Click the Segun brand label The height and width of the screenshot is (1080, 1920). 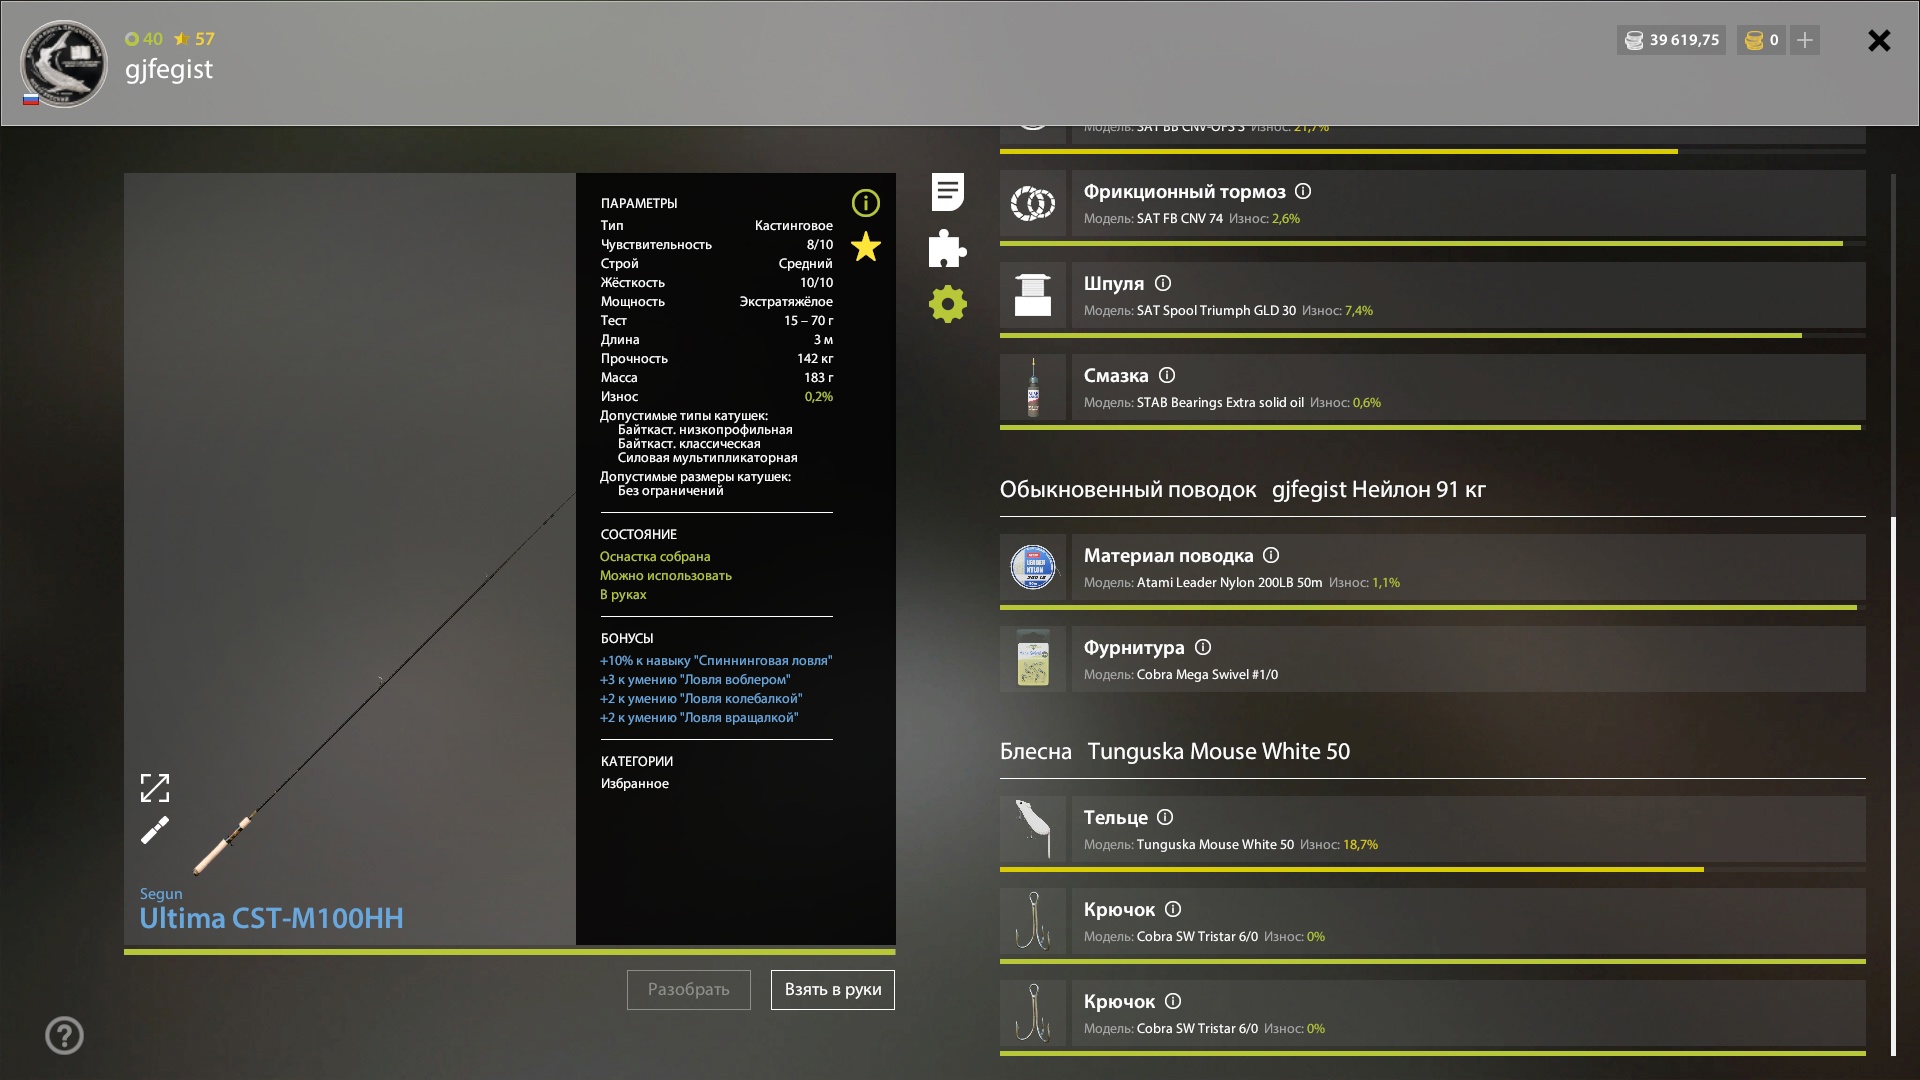[161, 894]
